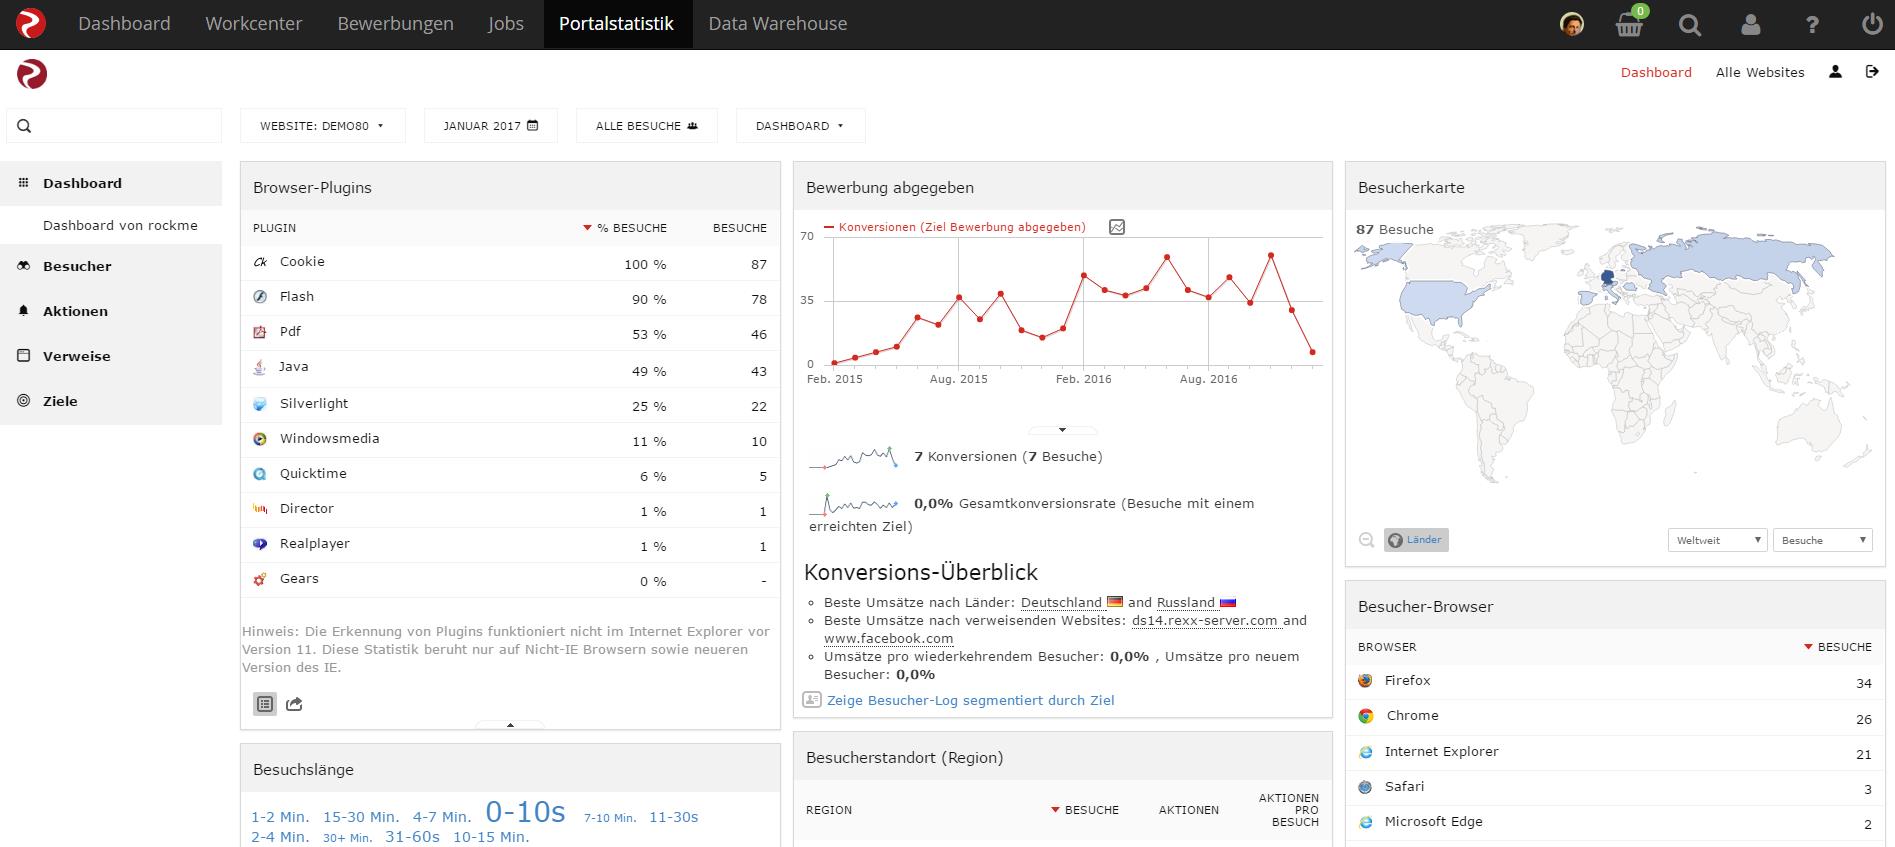Click the Firefox browser icon
This screenshot has width=1895, height=847.
[x=1366, y=681]
